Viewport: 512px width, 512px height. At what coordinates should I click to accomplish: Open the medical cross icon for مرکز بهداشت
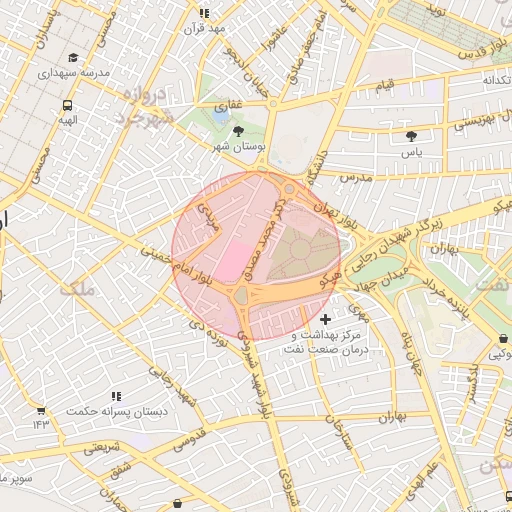pyautogui.click(x=325, y=319)
